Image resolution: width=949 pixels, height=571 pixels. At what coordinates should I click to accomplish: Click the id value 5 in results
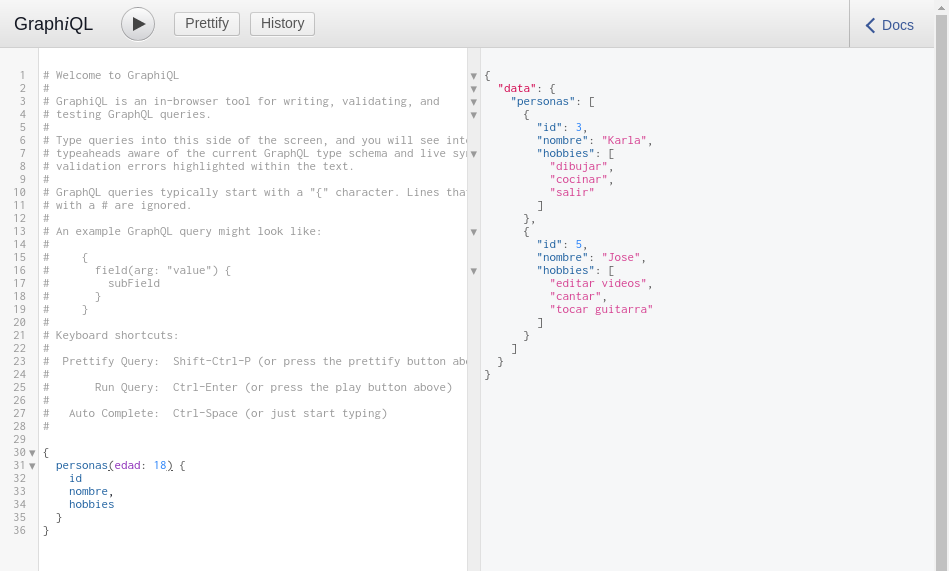(579, 244)
